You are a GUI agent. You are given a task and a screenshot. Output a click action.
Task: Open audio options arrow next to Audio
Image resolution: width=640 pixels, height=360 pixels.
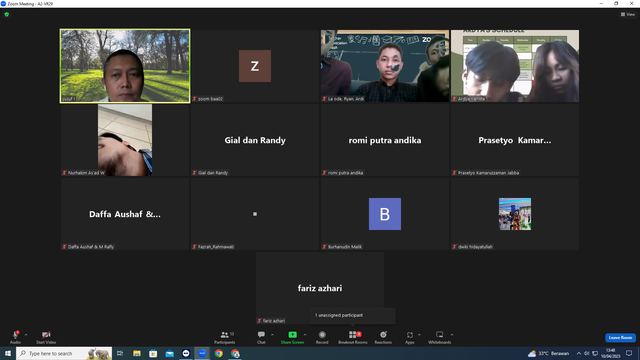26,335
